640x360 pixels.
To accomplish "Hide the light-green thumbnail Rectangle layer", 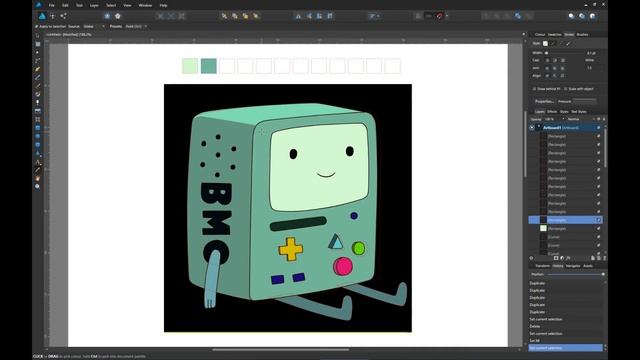I will (x=599, y=229).
